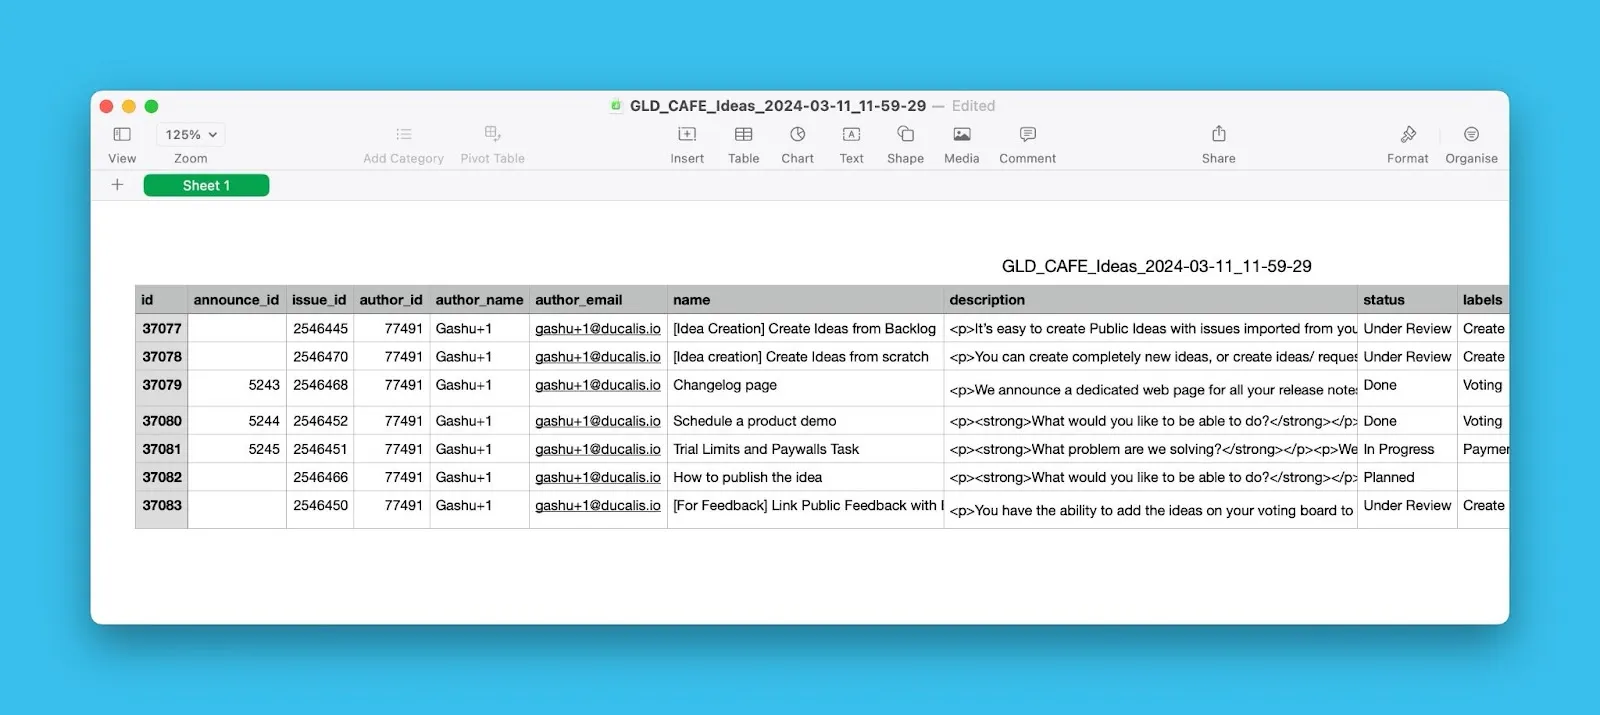Open the Shape picker
The height and width of the screenshot is (715, 1600).
pos(905,135)
